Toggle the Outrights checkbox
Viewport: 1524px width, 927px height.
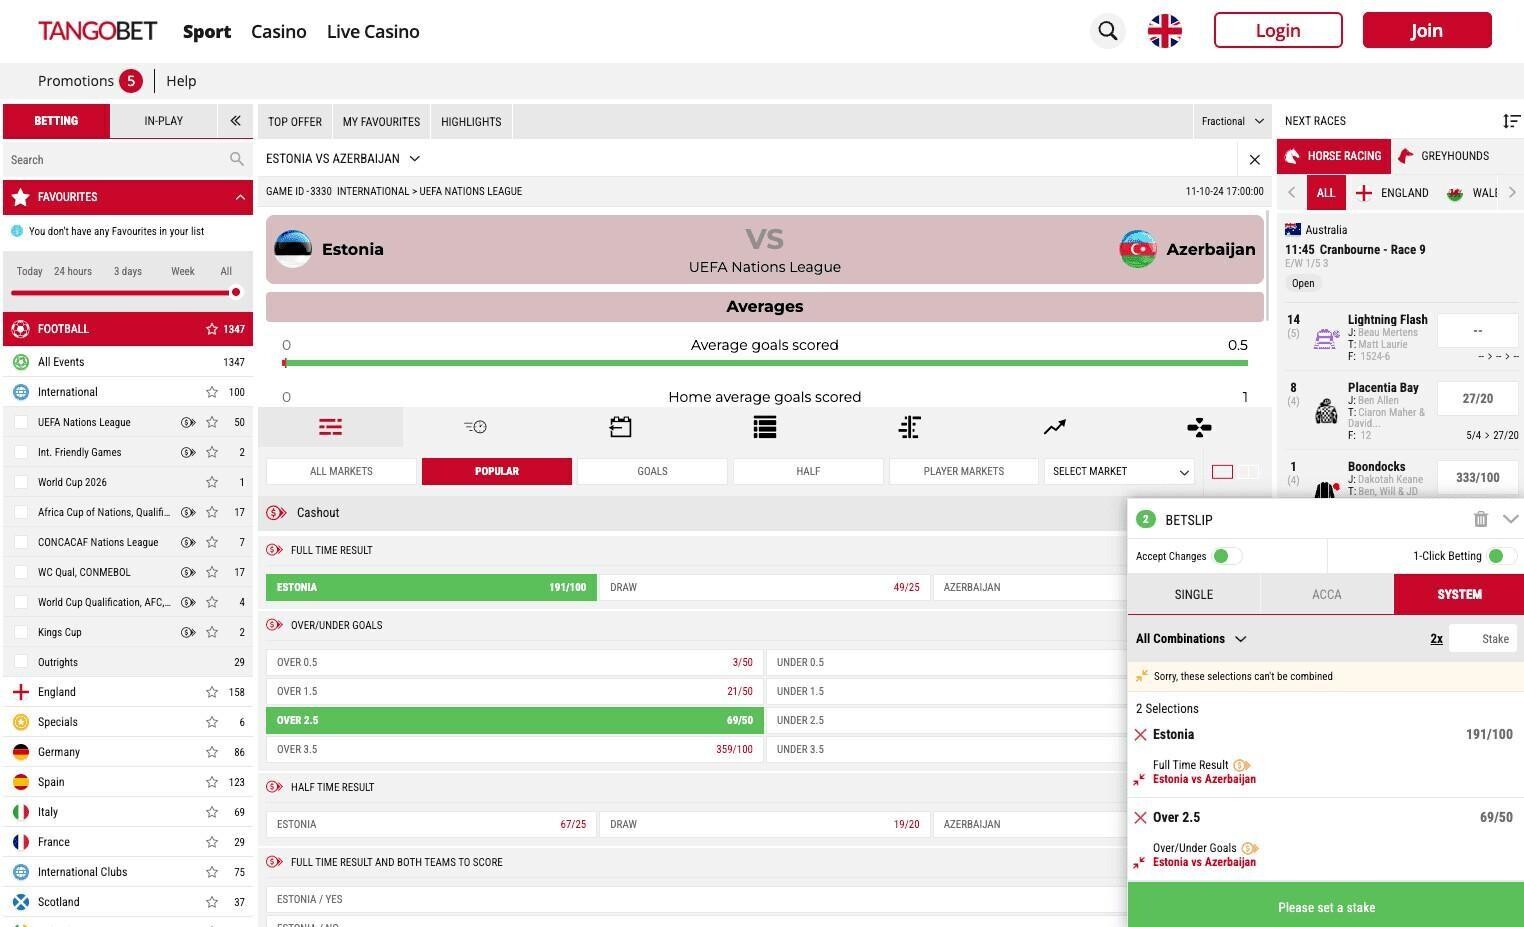(x=21, y=662)
